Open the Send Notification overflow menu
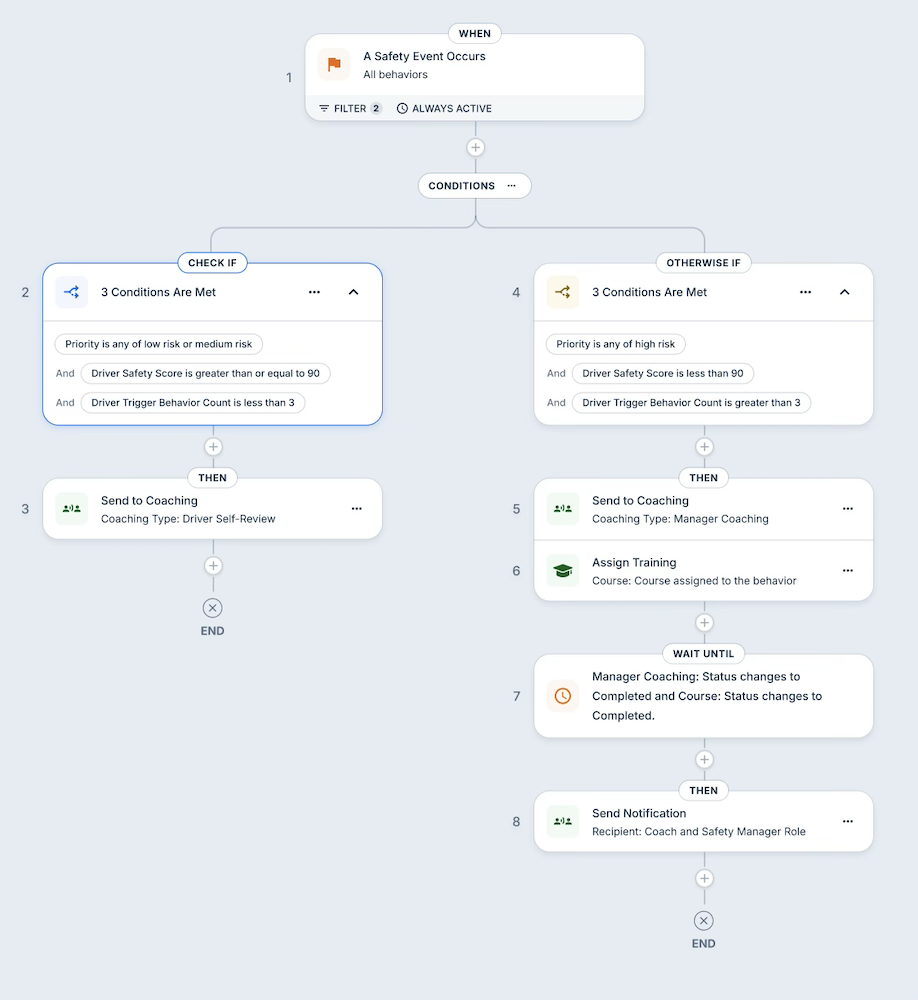The width and height of the screenshot is (918, 1000). click(x=847, y=821)
